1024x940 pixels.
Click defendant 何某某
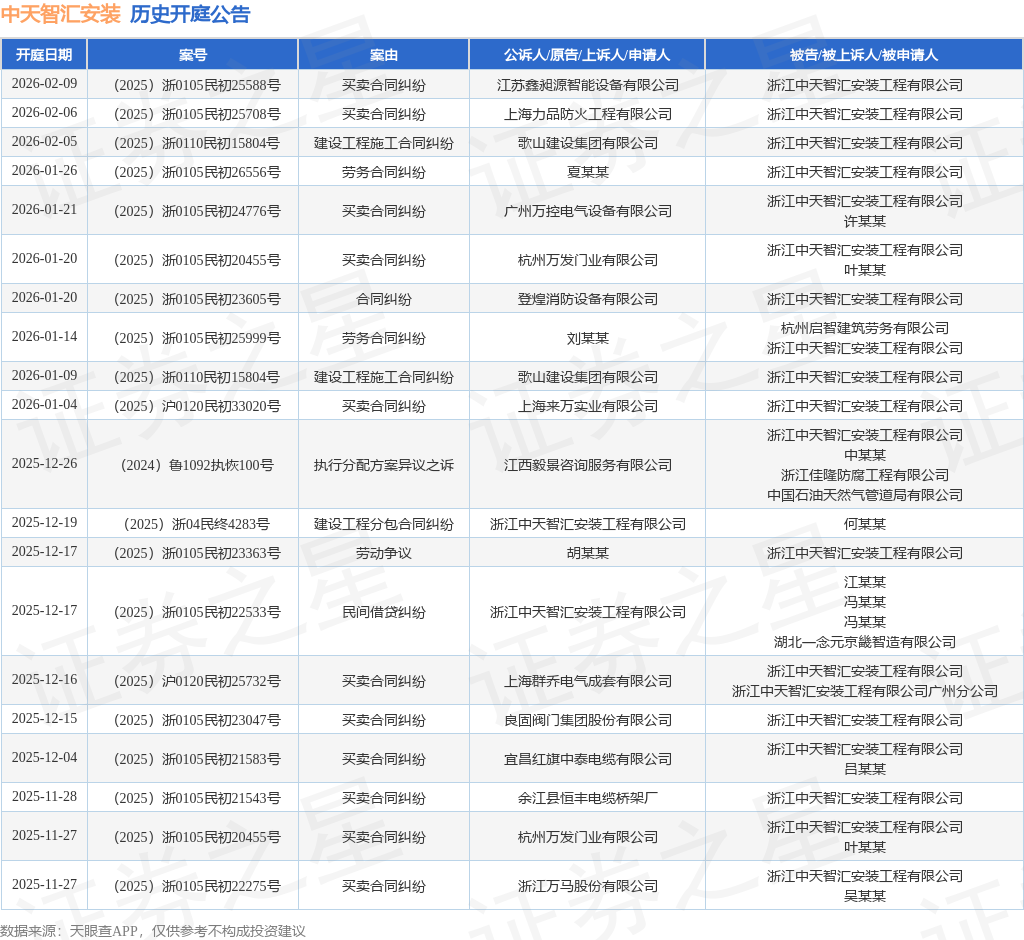point(865,524)
